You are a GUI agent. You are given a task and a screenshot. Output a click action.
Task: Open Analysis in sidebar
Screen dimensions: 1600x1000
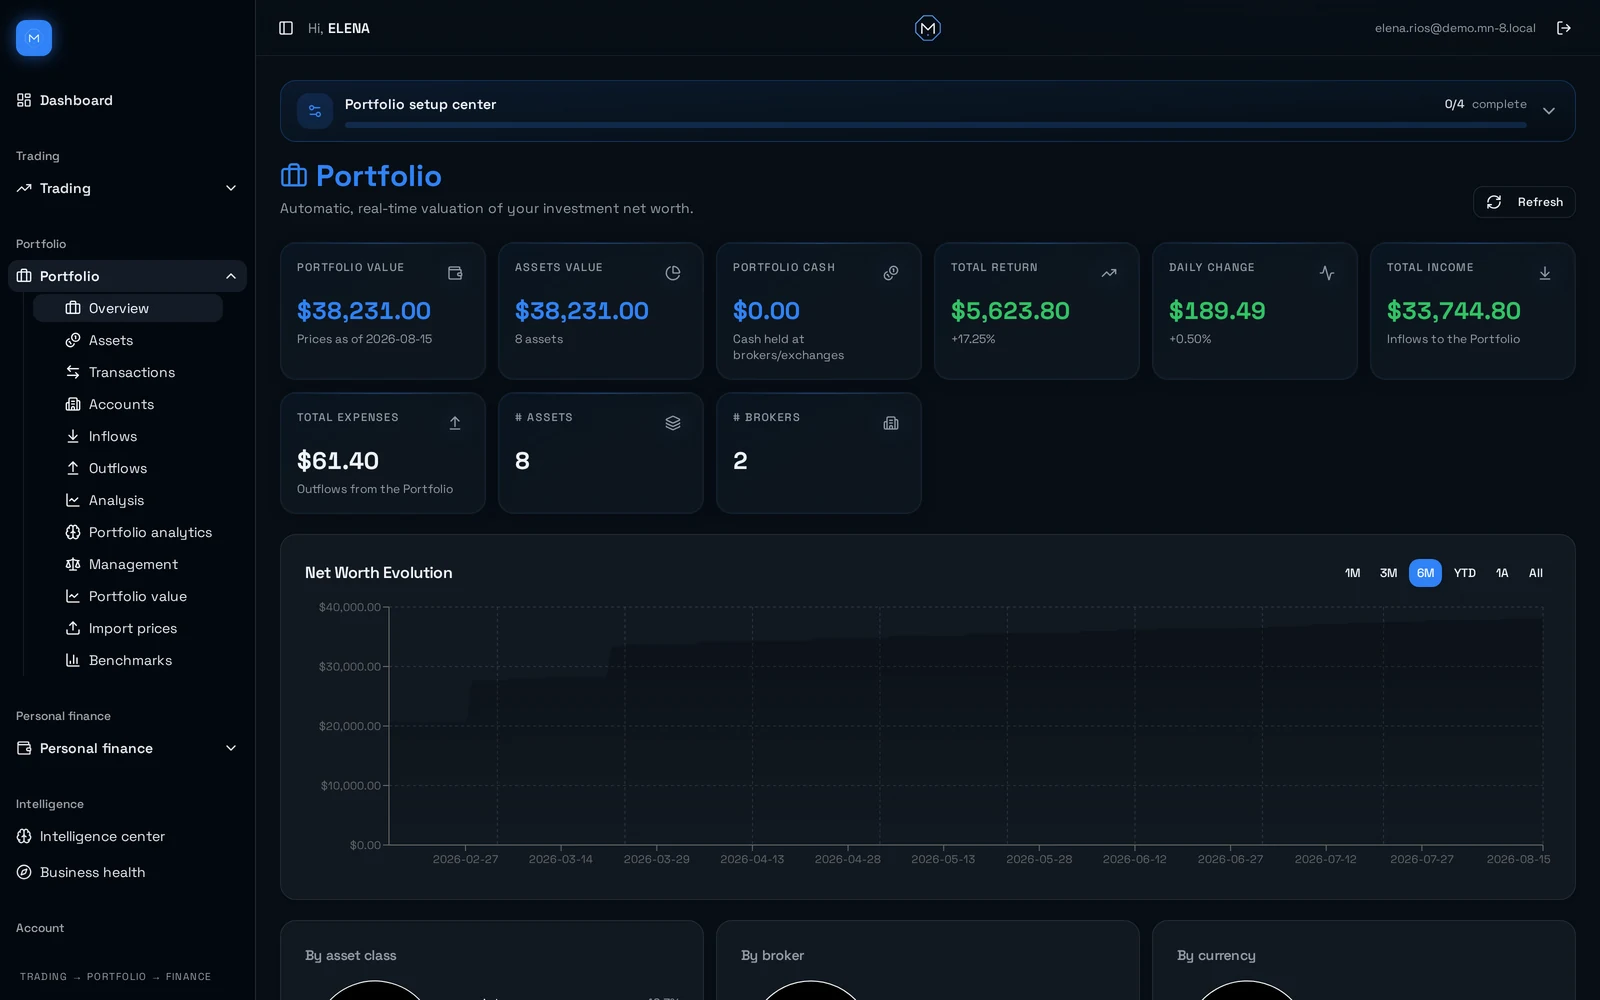point(128,500)
